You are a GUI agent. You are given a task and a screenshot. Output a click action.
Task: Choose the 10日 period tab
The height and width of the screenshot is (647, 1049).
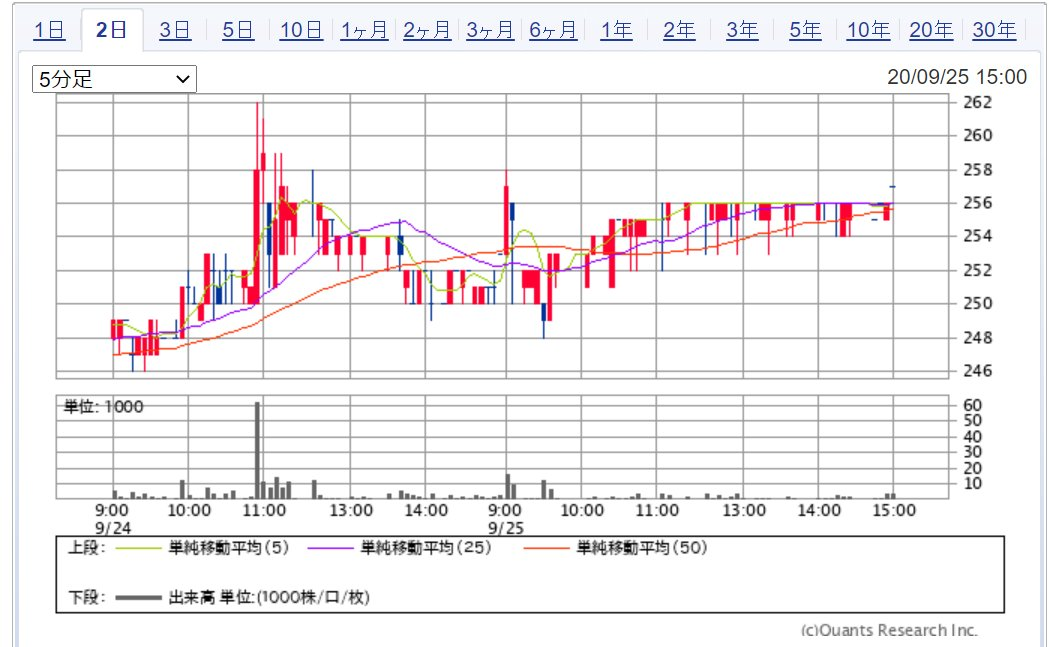pos(301,30)
